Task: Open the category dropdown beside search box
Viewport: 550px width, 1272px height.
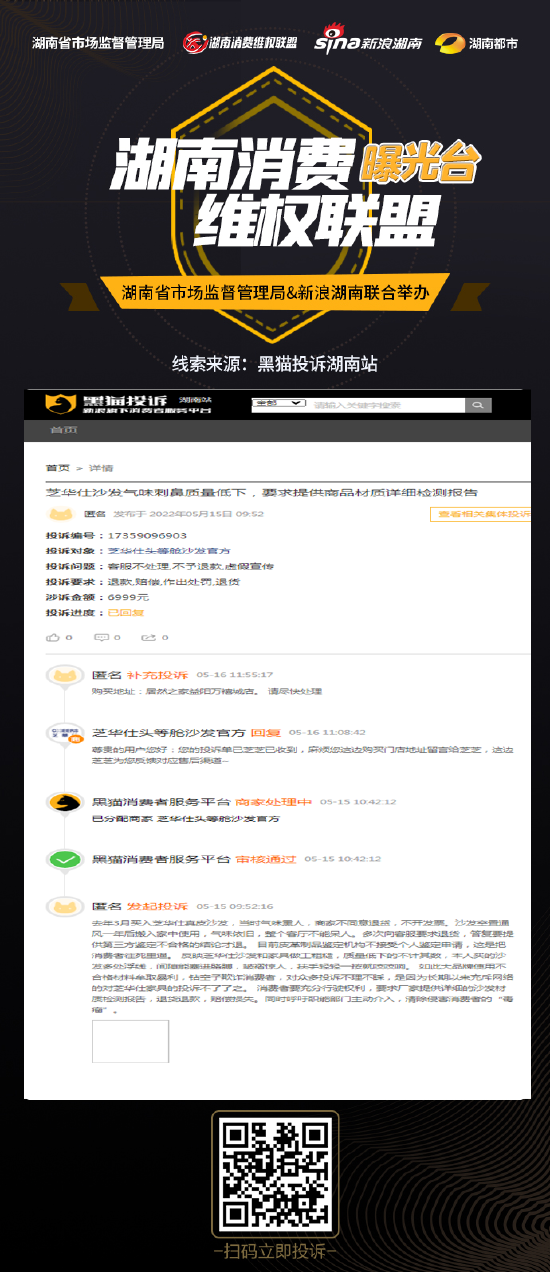Action: tap(278, 404)
